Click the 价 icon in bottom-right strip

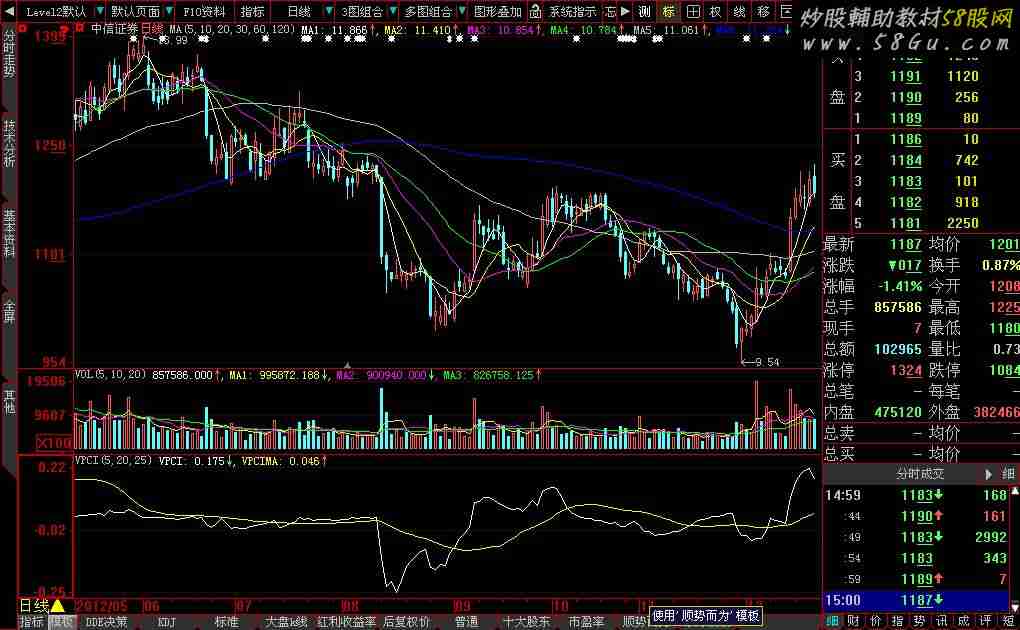coord(876,622)
